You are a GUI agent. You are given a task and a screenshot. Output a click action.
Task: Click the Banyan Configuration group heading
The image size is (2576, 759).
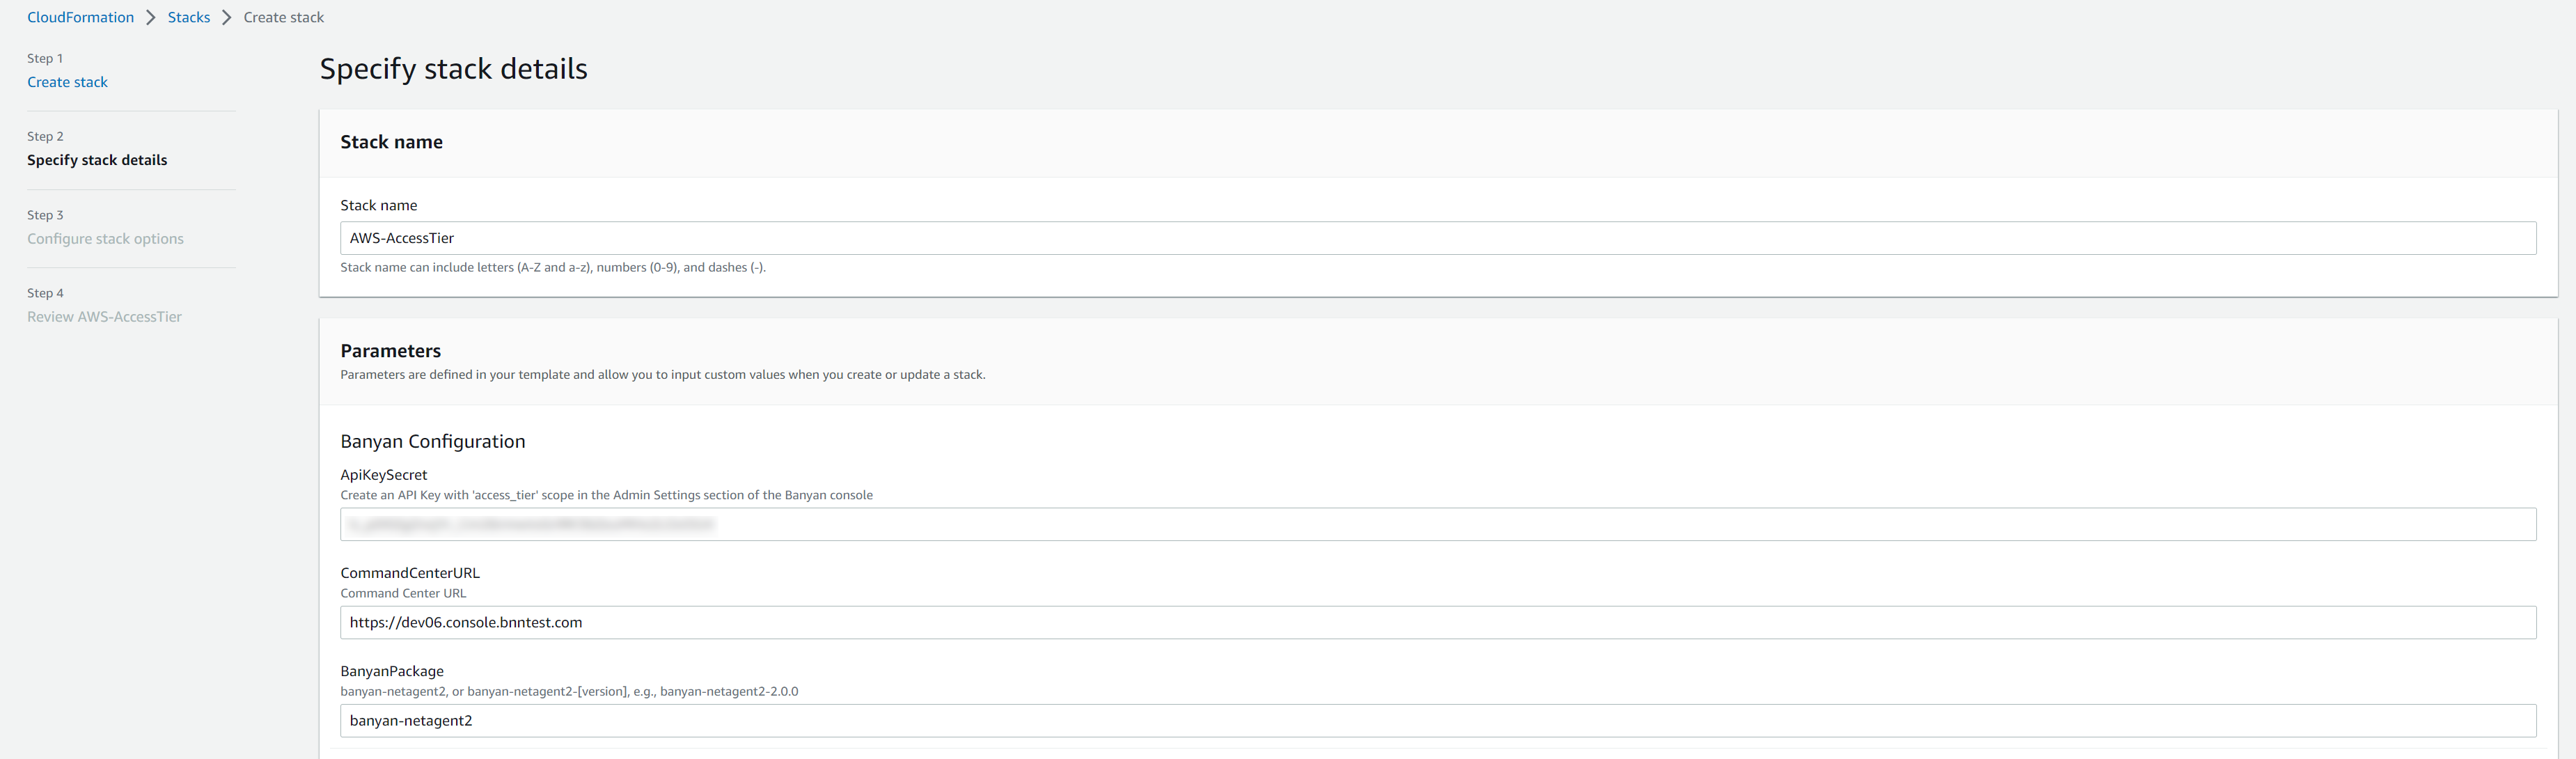432,441
